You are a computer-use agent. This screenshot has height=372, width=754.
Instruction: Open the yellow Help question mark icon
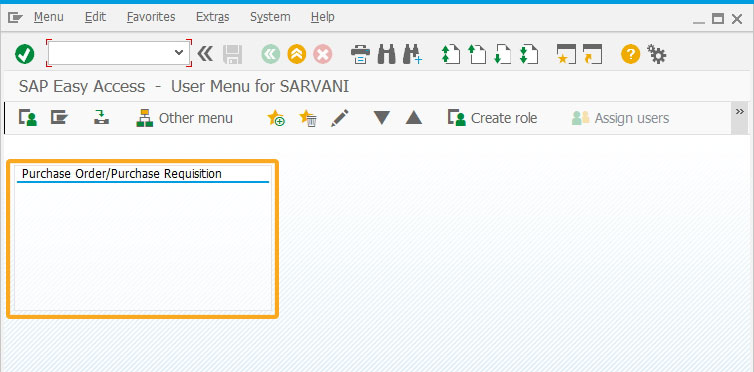coord(630,54)
